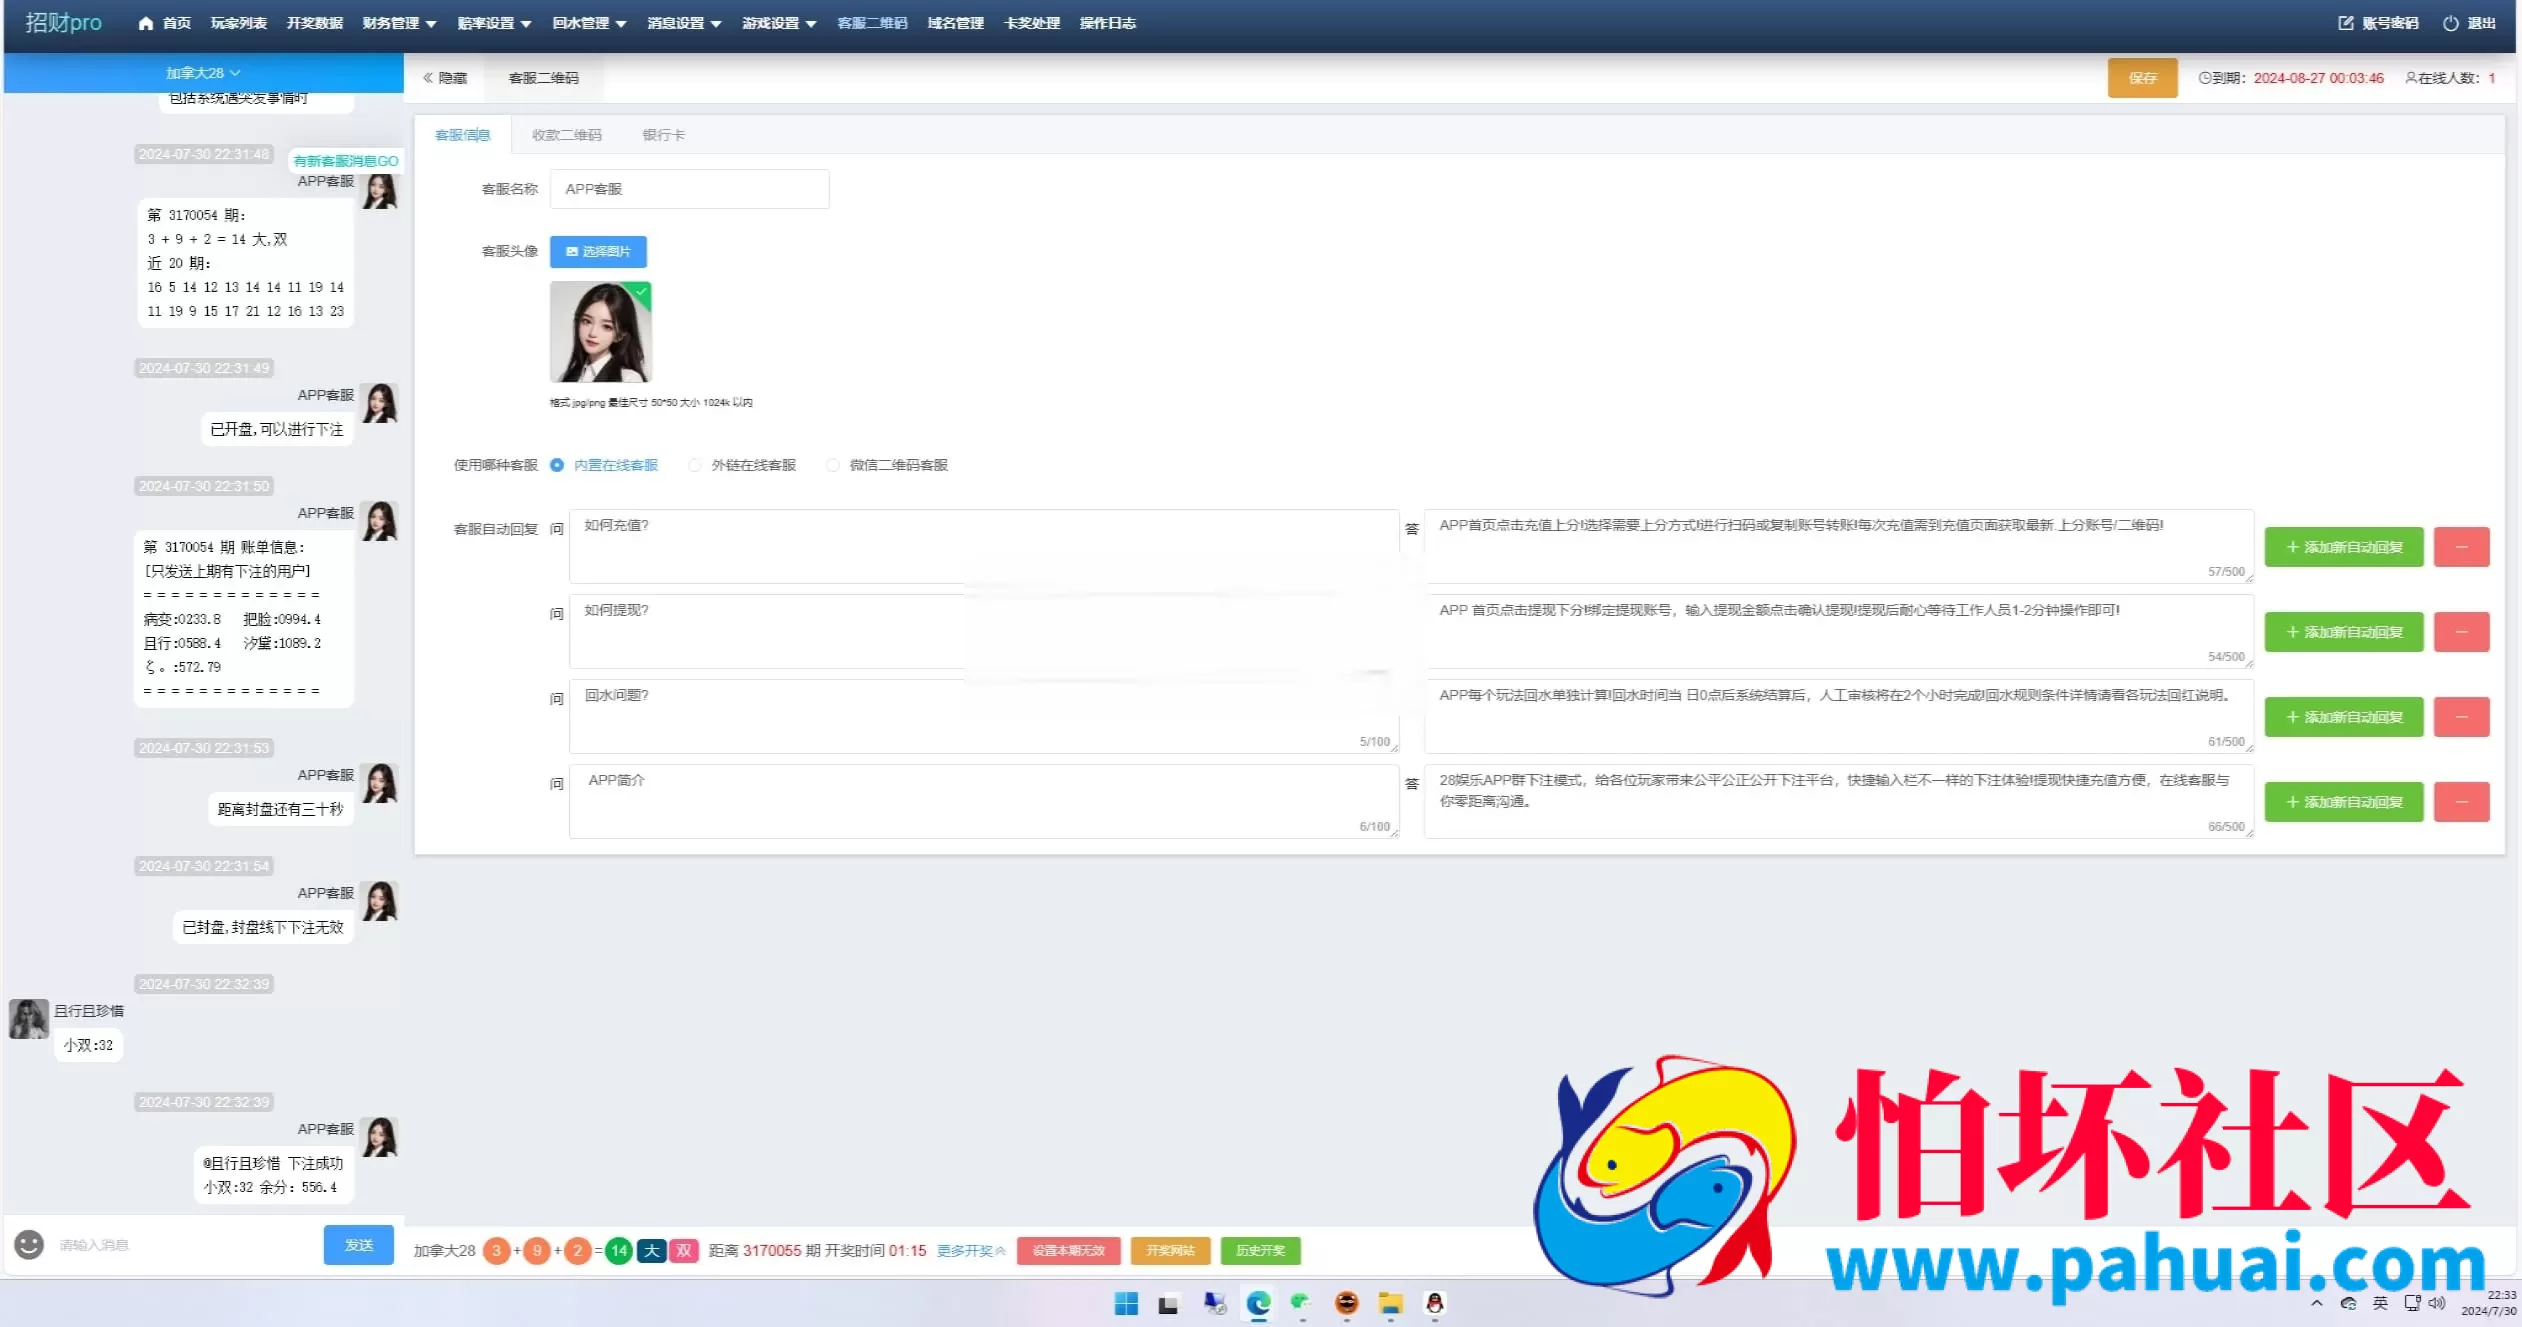Screen dimensions: 2522x1327
Task: Add auto-reply after the 回水问题 row
Action: 2344,717
